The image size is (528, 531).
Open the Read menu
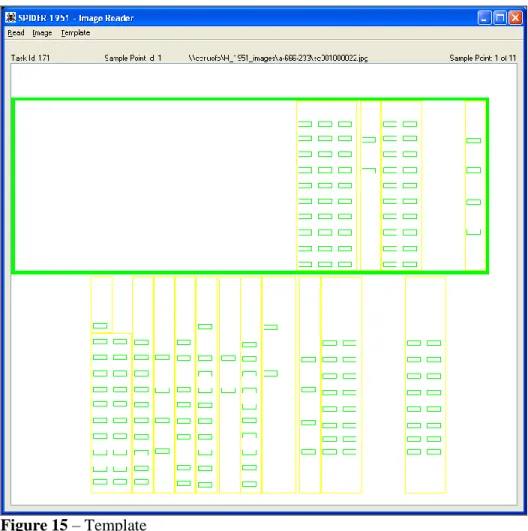[16, 33]
